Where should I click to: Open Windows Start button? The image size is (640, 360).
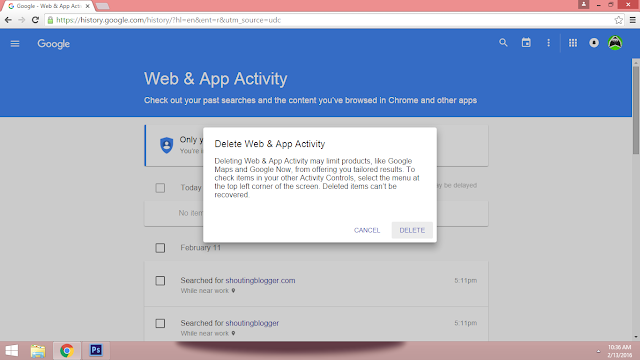[x=11, y=351]
